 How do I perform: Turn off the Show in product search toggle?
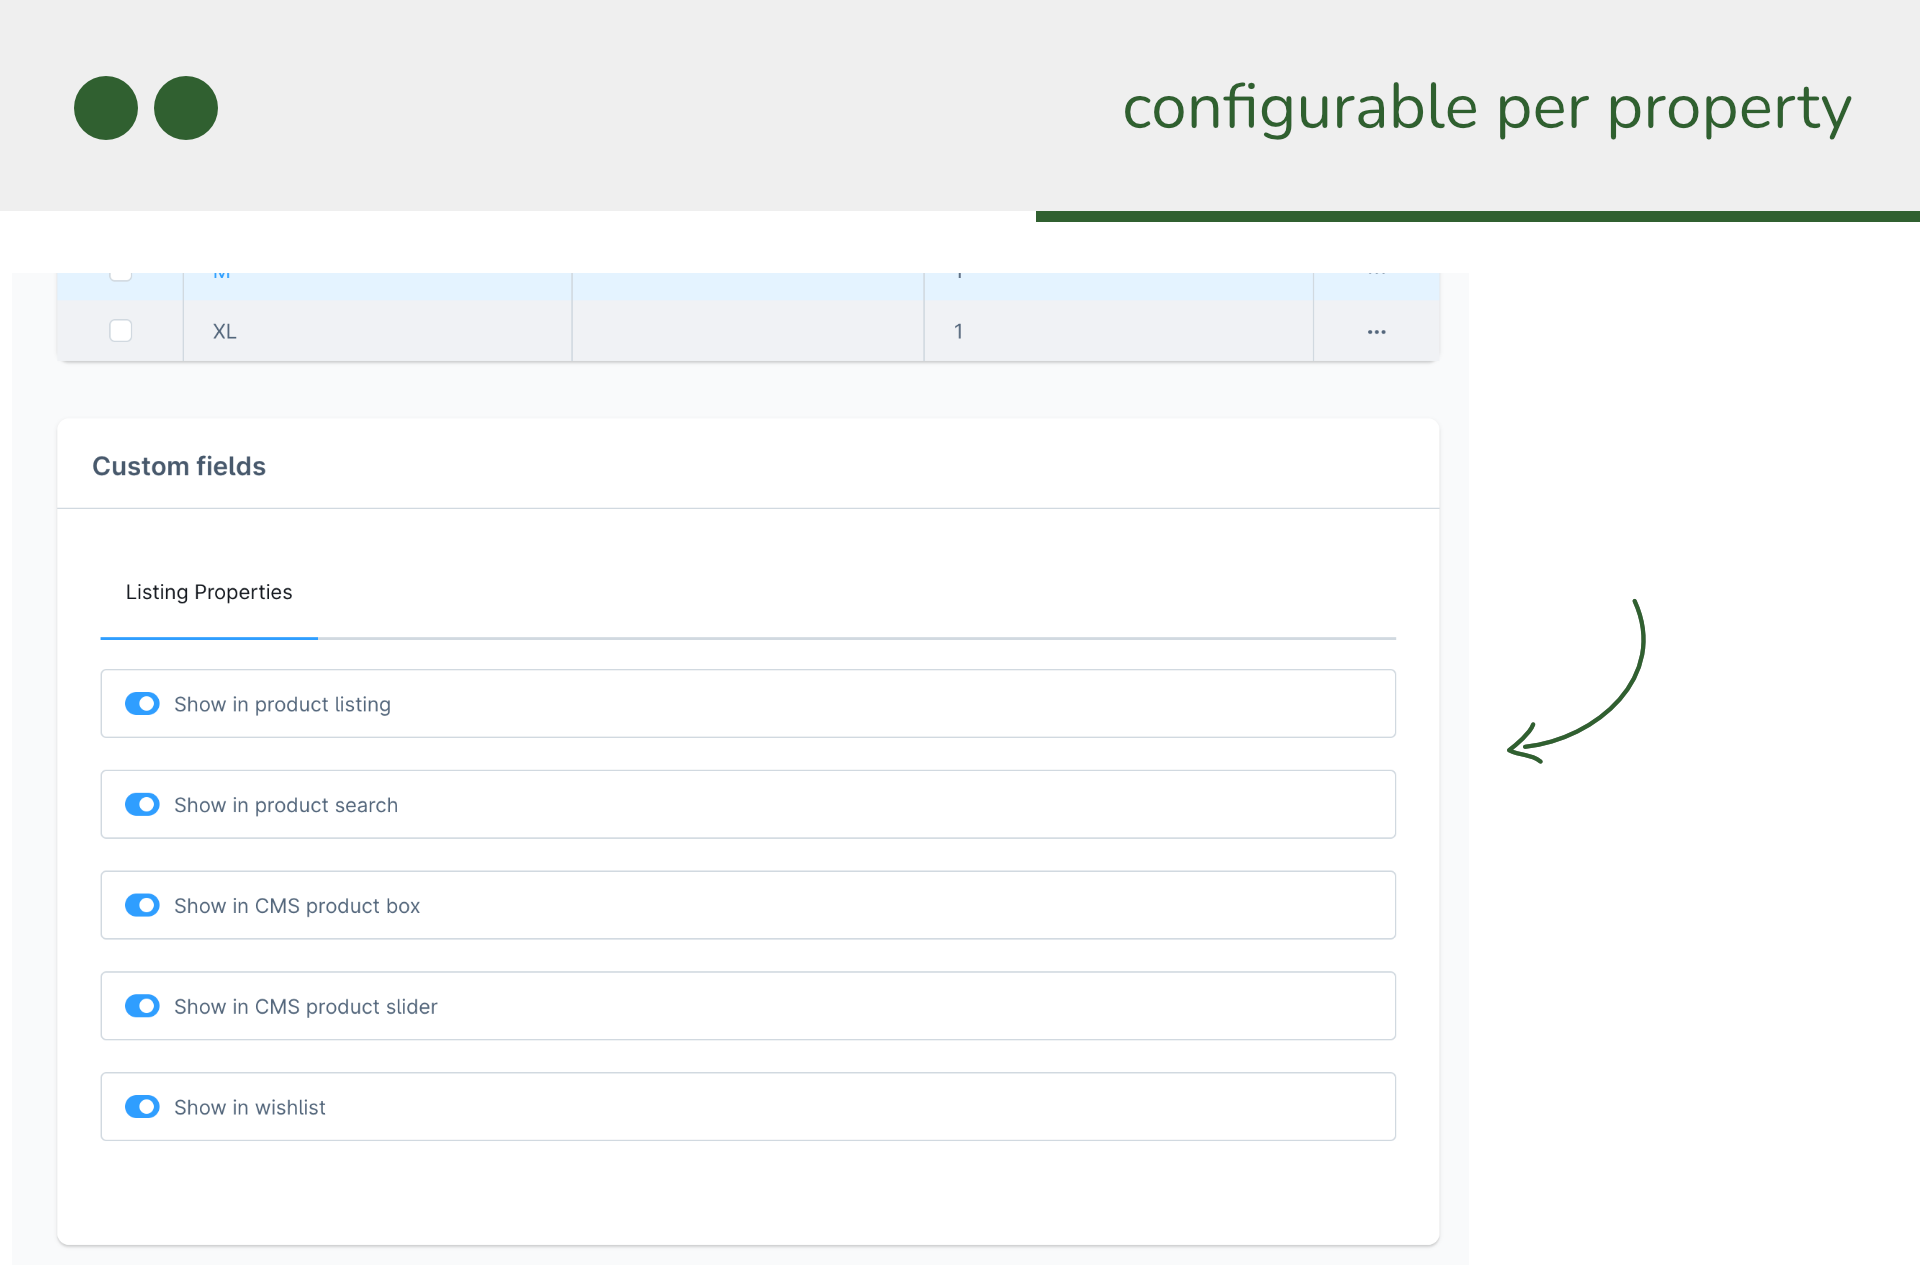142,805
